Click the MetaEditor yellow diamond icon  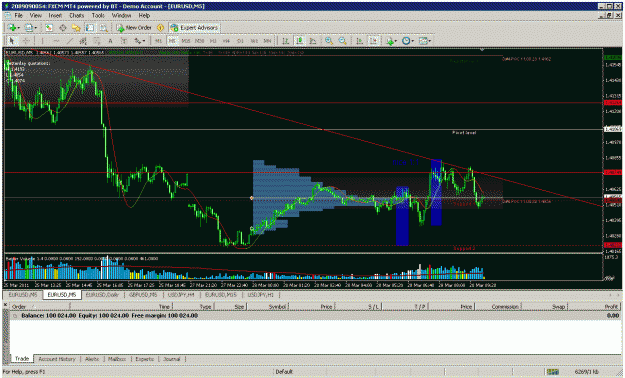click(x=160, y=28)
